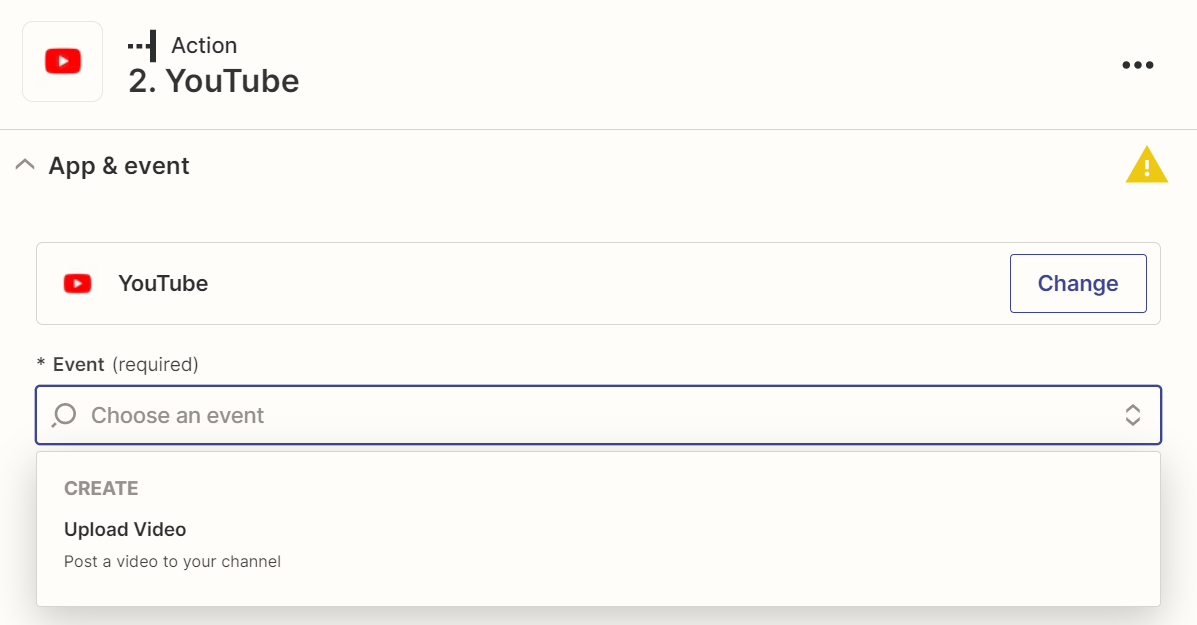
Task: Click the CREATE group header in dropdown
Action: [101, 488]
